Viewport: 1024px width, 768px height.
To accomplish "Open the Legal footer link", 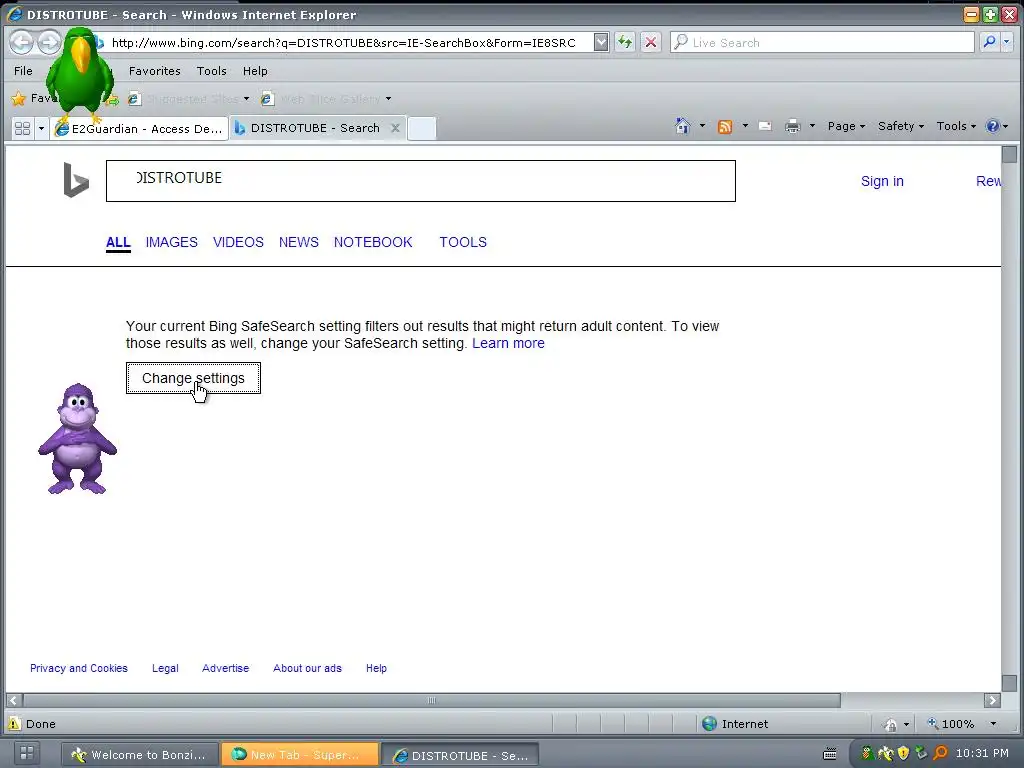I will click(165, 668).
